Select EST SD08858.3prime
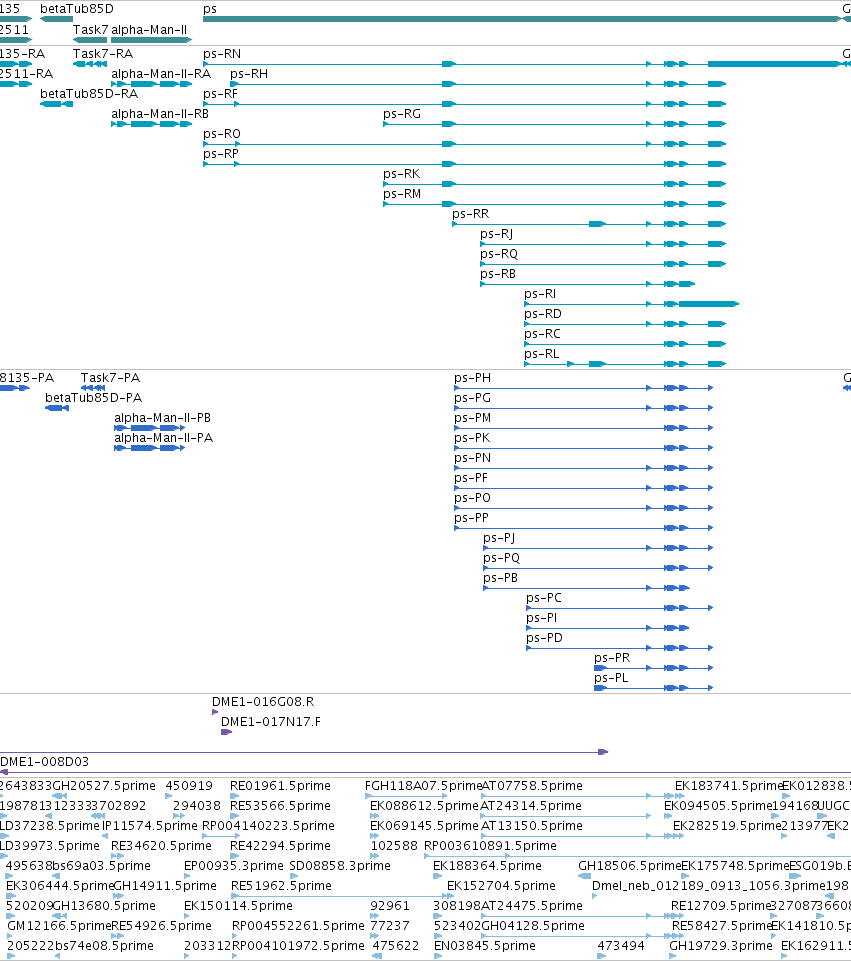Screen dimensions: 851x961 292,876
